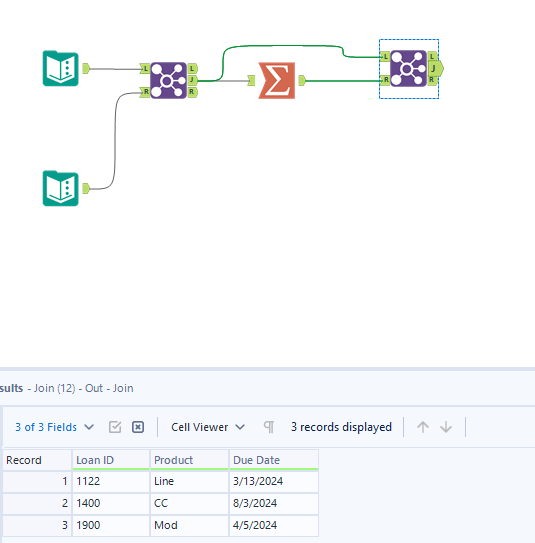This screenshot has width=535, height=543.
Task: Select the Summarize sigma tool
Action: click(277, 81)
